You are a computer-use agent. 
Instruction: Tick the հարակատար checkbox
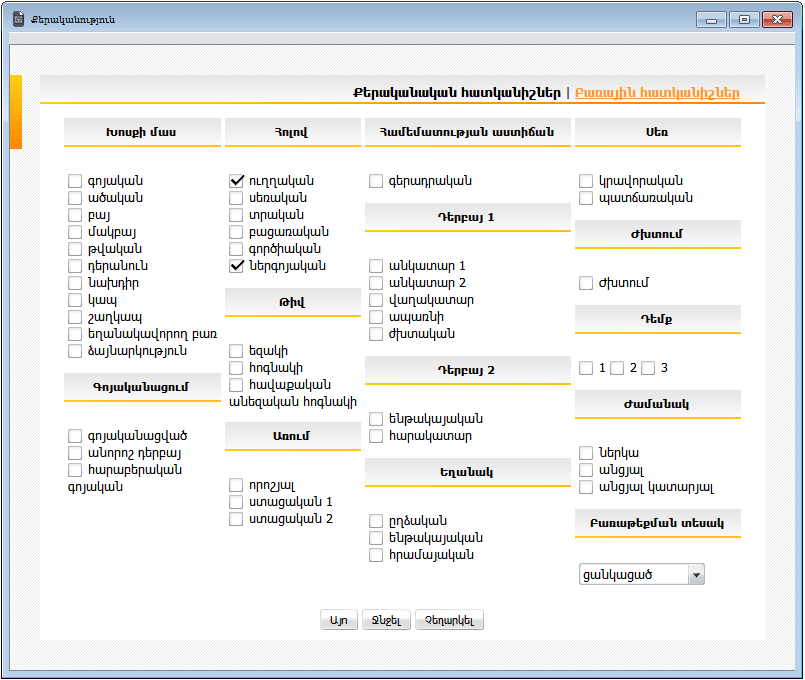tap(376, 436)
